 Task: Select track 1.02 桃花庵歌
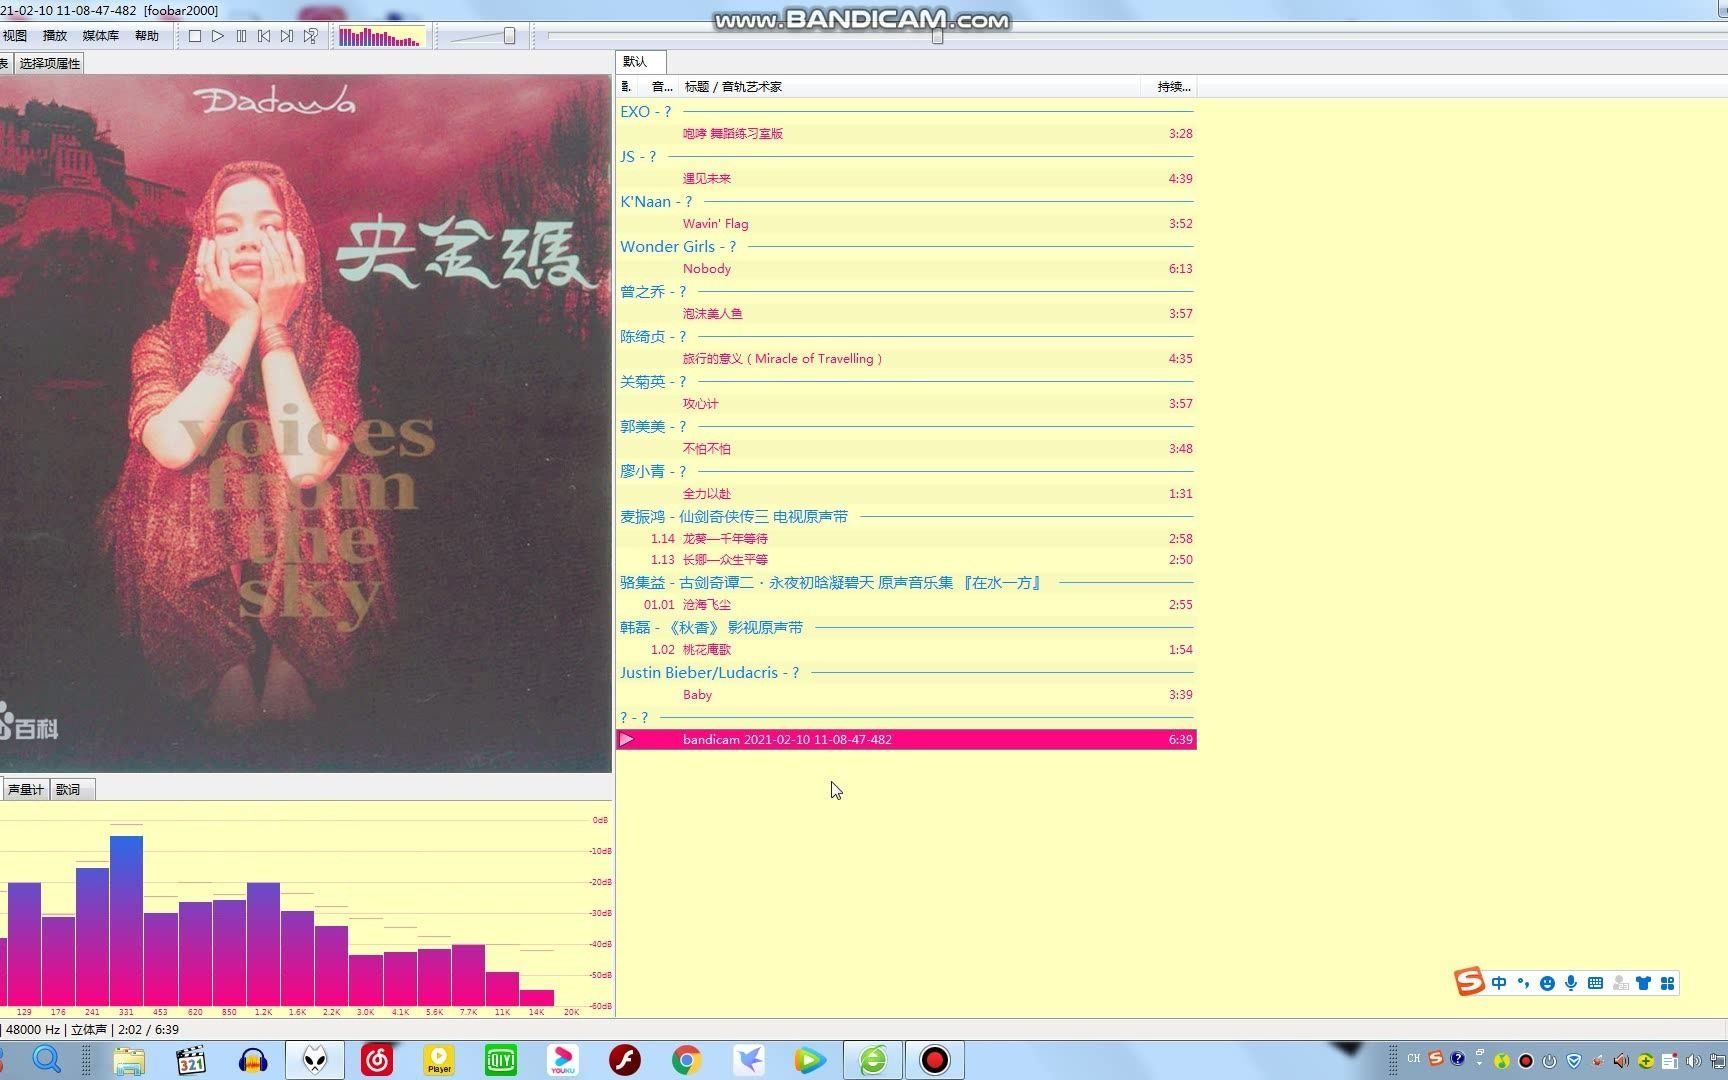click(906, 649)
